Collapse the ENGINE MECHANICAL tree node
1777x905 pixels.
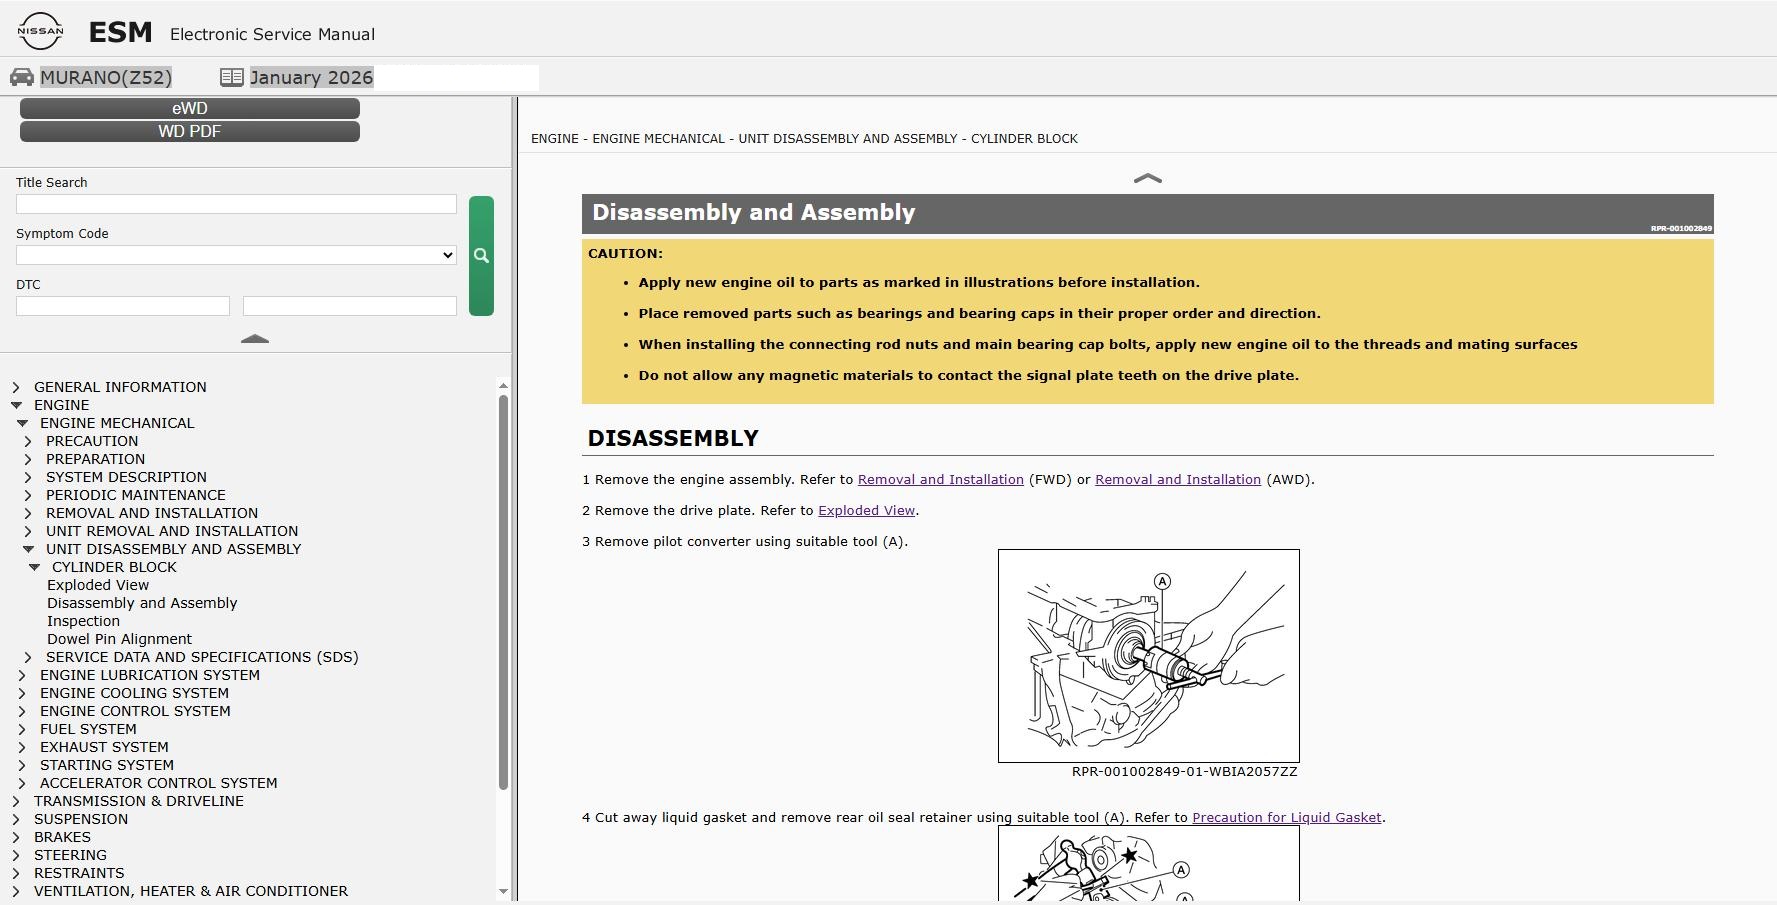22,423
